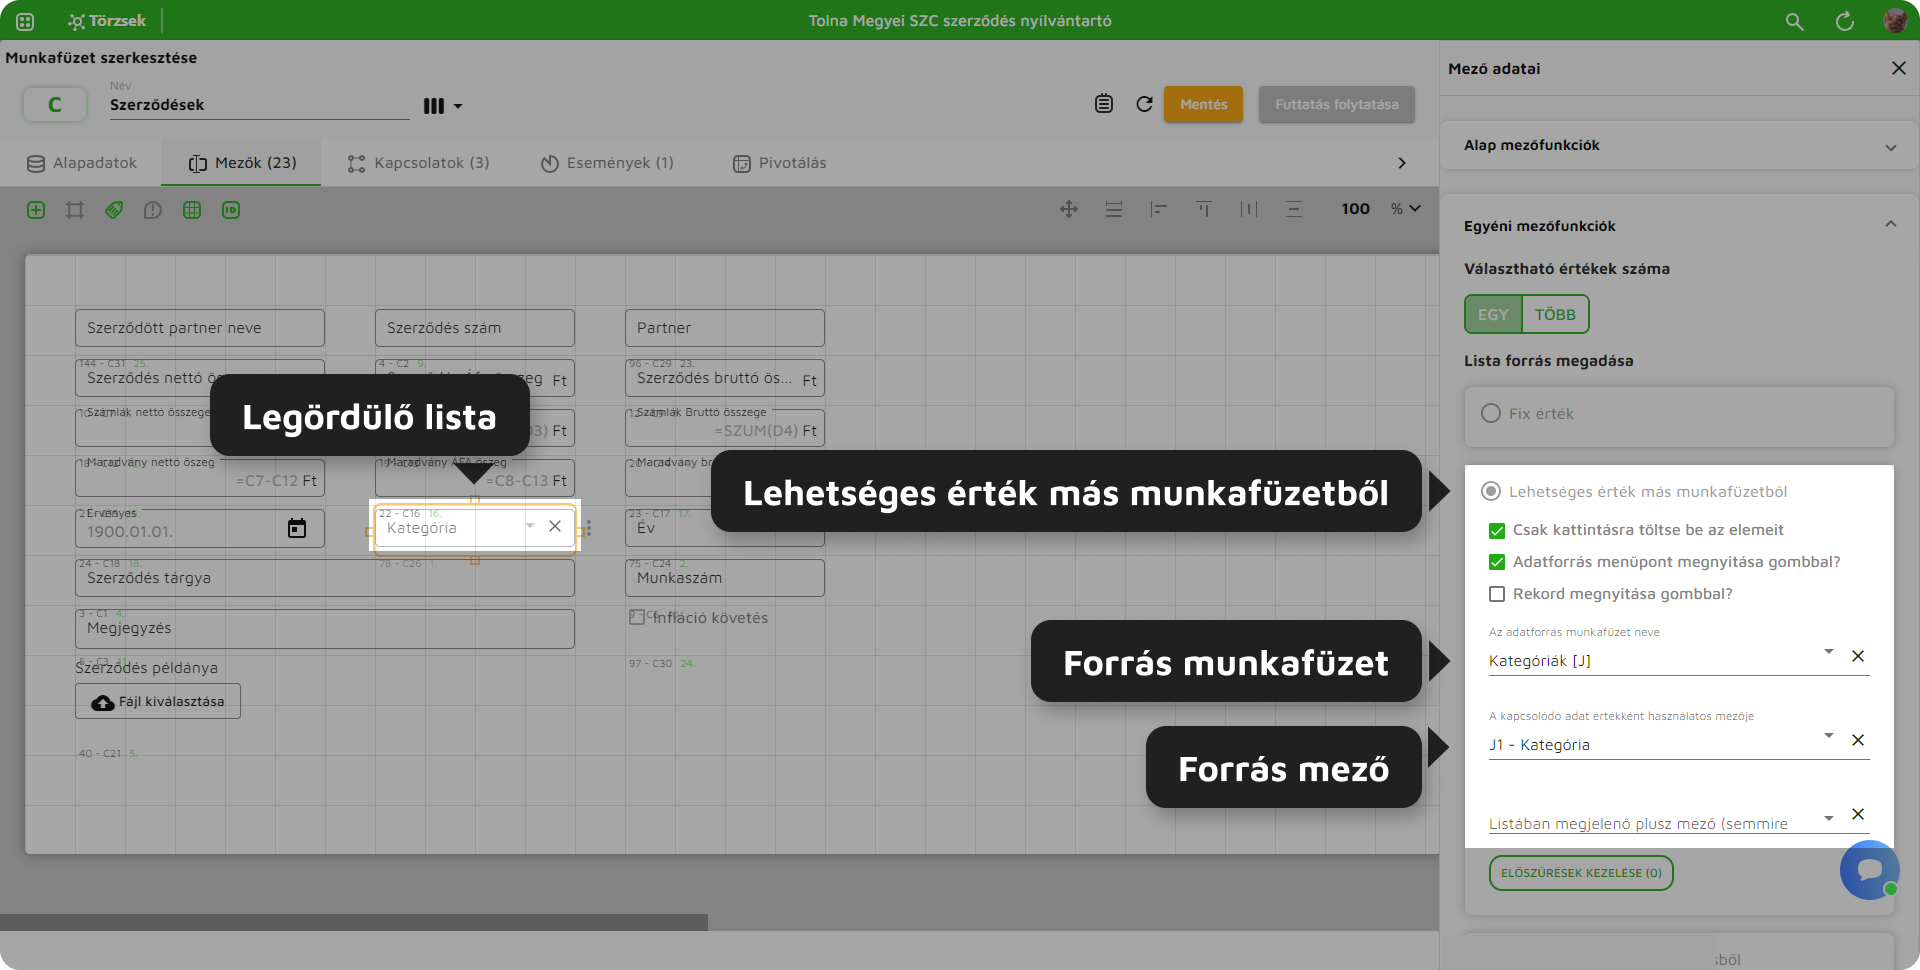Click the distribute rows icon
The image size is (1920, 970).
click(x=1114, y=209)
